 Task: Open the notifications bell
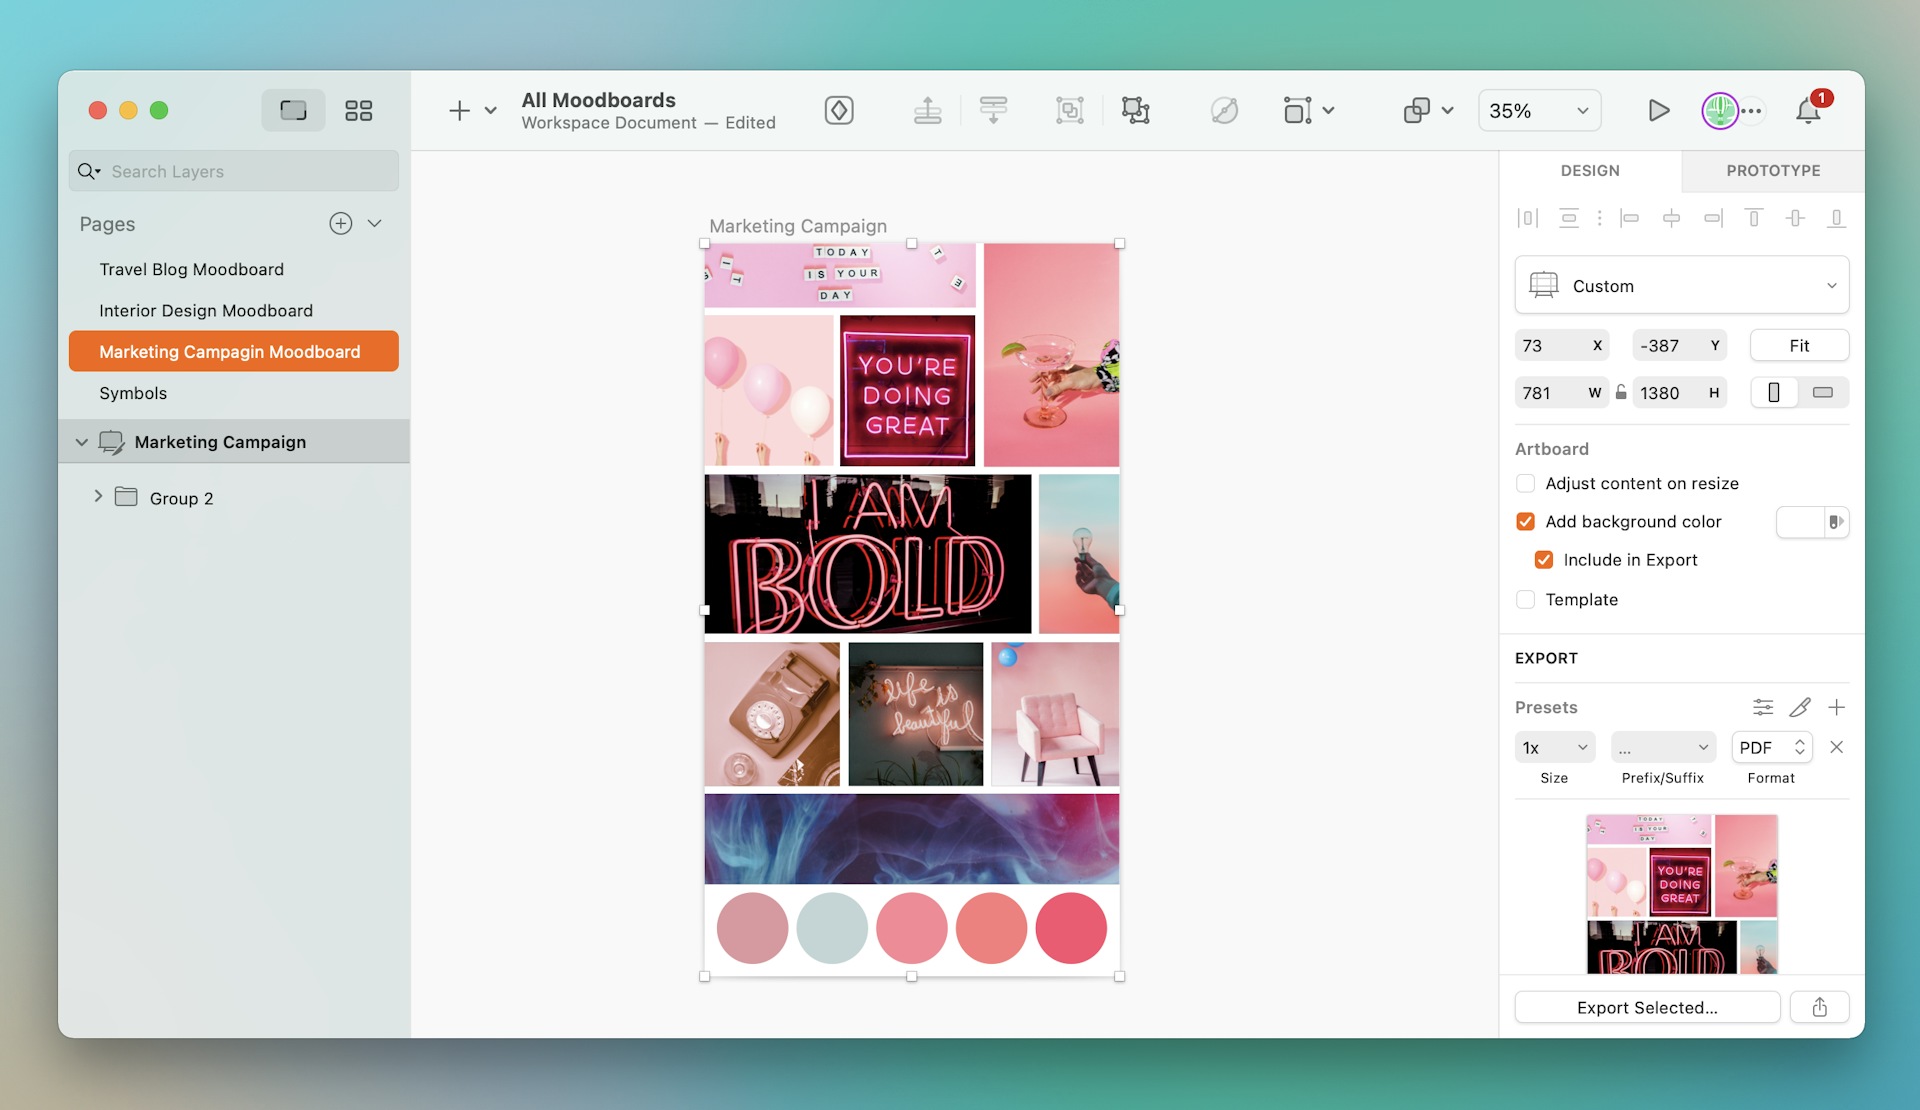point(1808,110)
